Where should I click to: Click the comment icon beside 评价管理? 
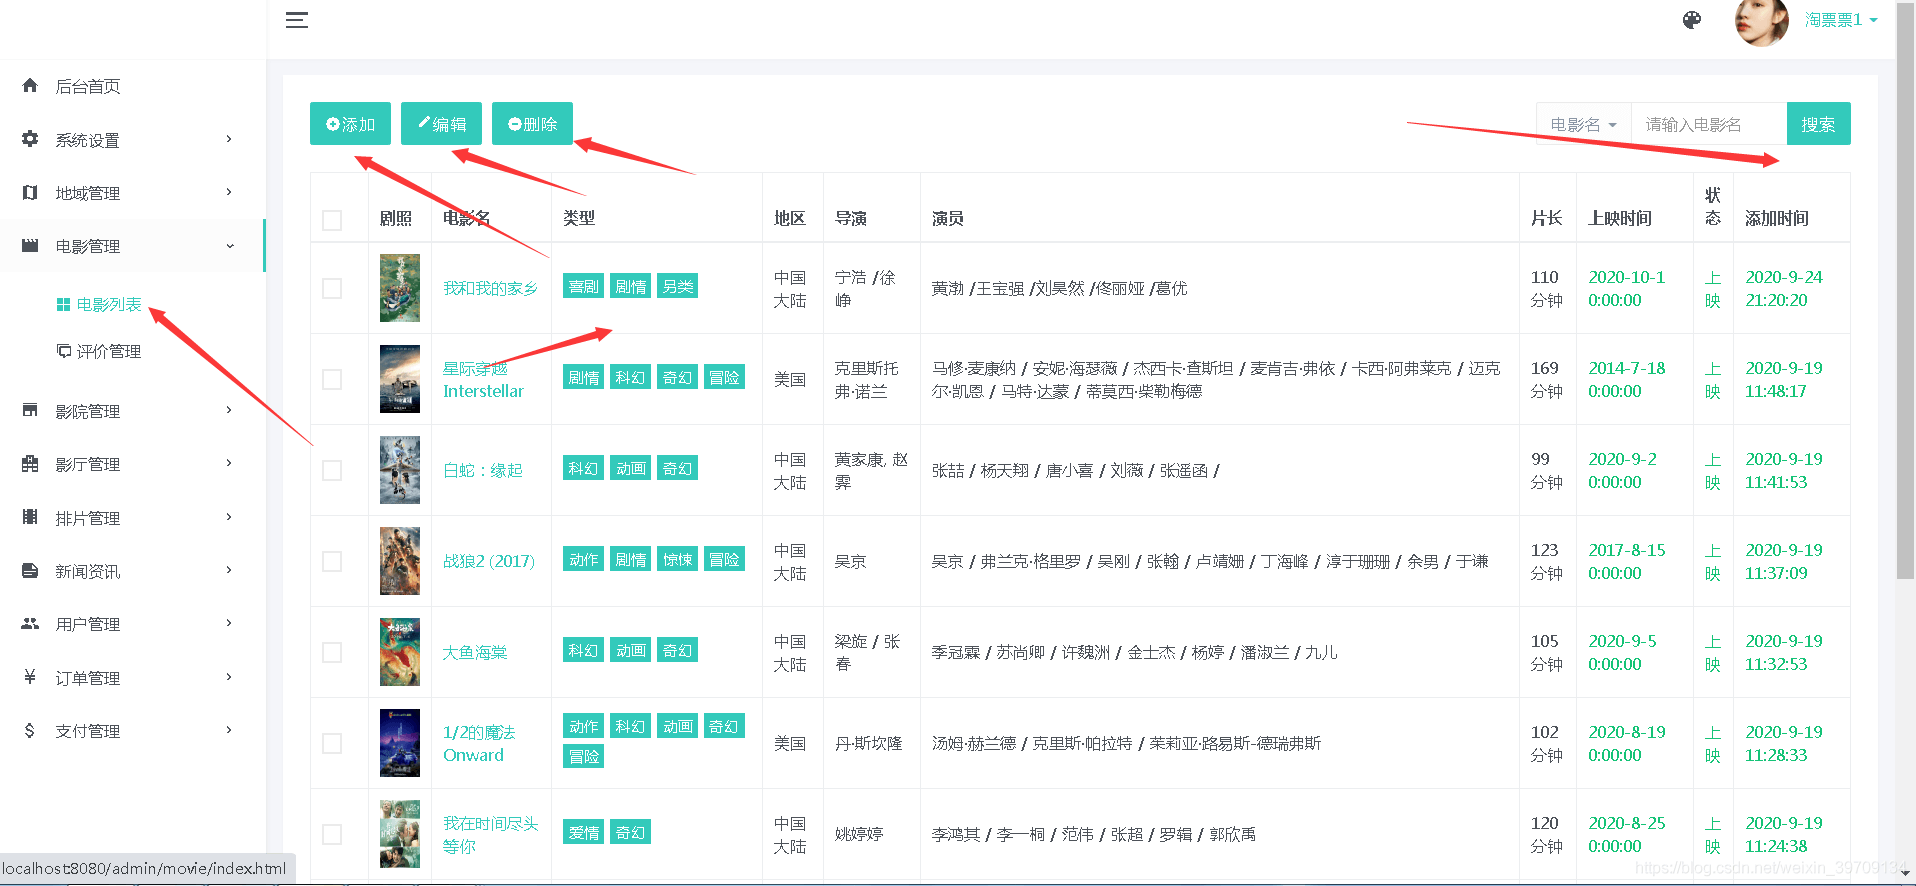point(63,351)
